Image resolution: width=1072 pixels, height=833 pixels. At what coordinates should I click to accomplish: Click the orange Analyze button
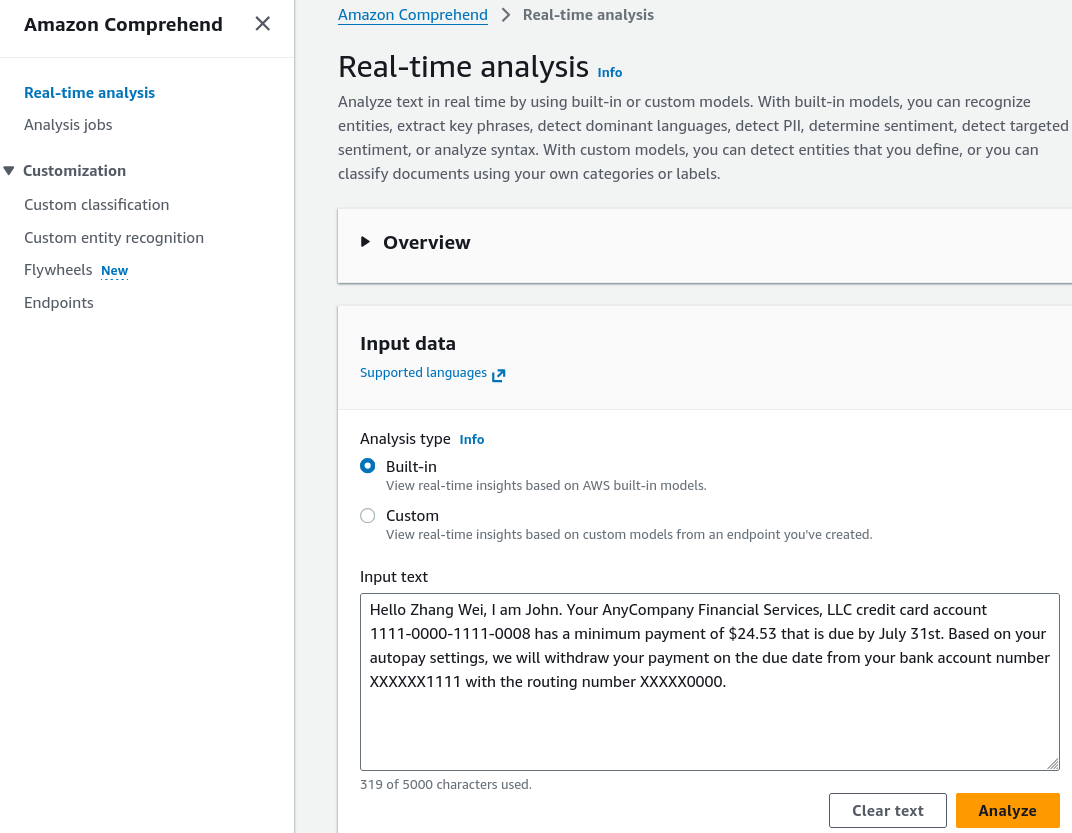pos(1007,810)
